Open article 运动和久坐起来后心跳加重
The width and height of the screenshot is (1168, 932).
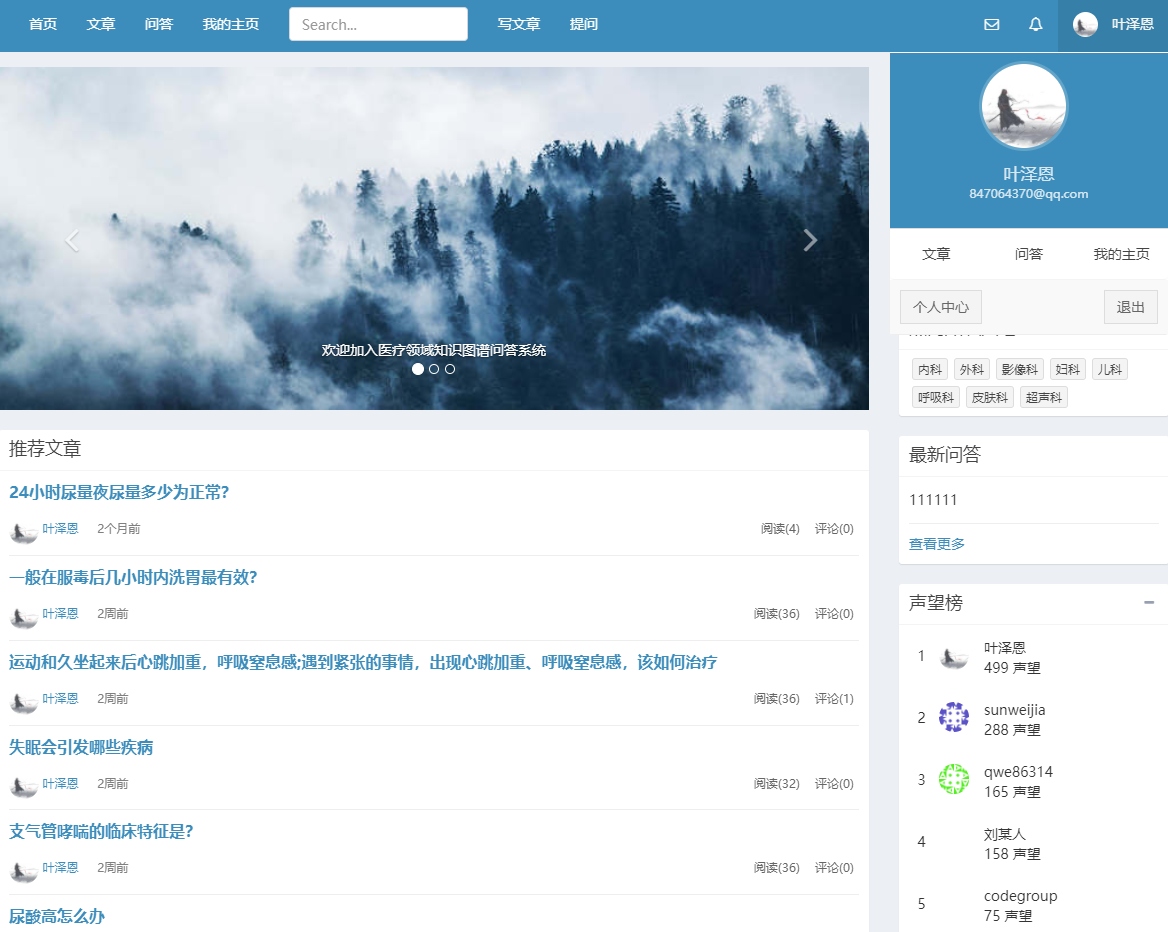coord(363,662)
